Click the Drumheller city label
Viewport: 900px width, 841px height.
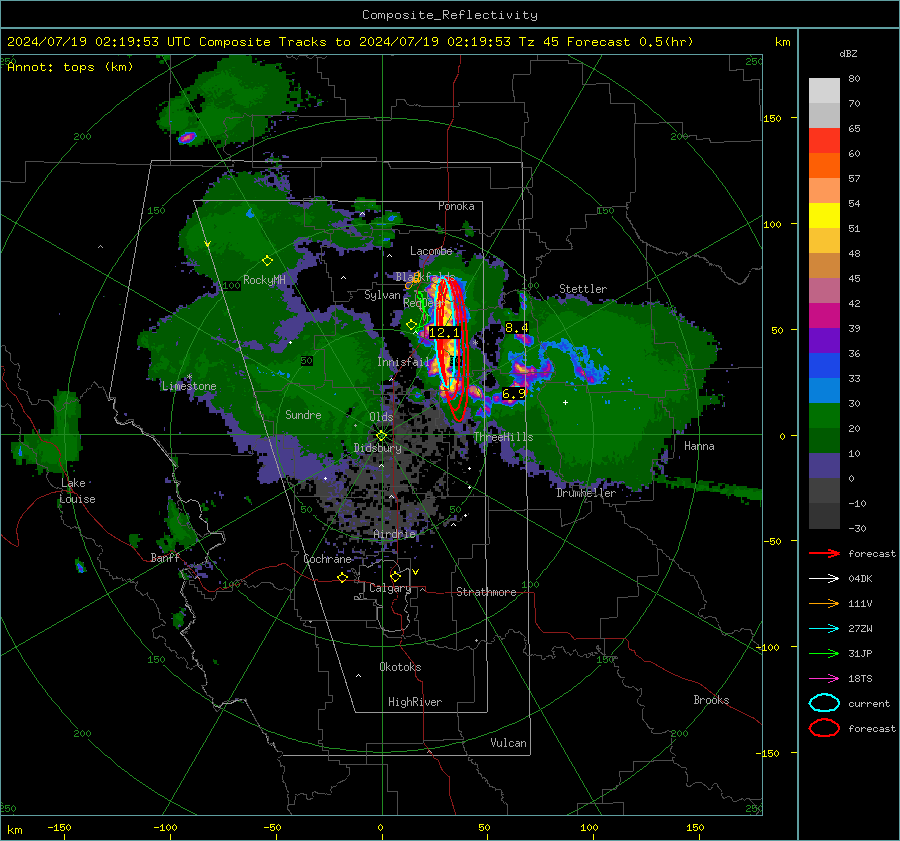pos(586,493)
